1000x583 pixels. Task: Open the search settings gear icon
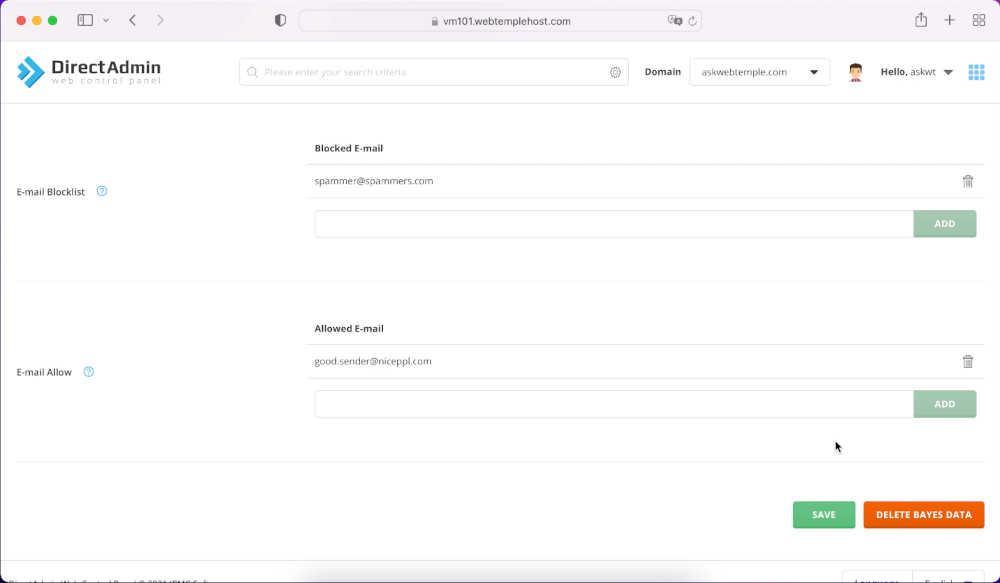coord(615,73)
